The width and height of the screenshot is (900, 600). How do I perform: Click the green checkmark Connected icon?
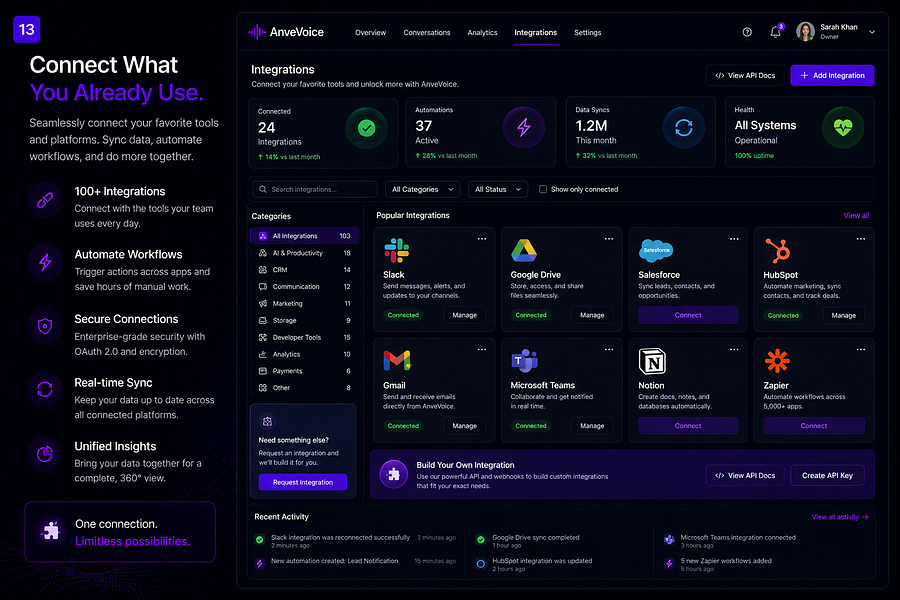366,128
